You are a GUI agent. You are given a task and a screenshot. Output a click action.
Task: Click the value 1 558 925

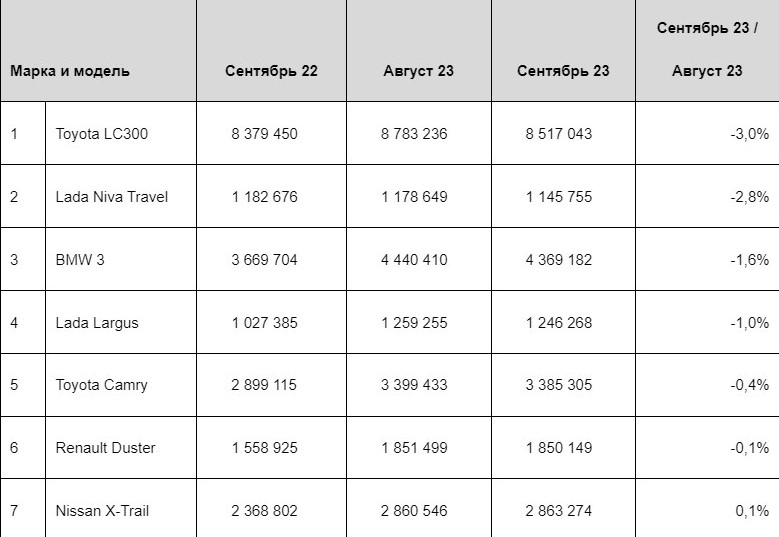tap(264, 448)
